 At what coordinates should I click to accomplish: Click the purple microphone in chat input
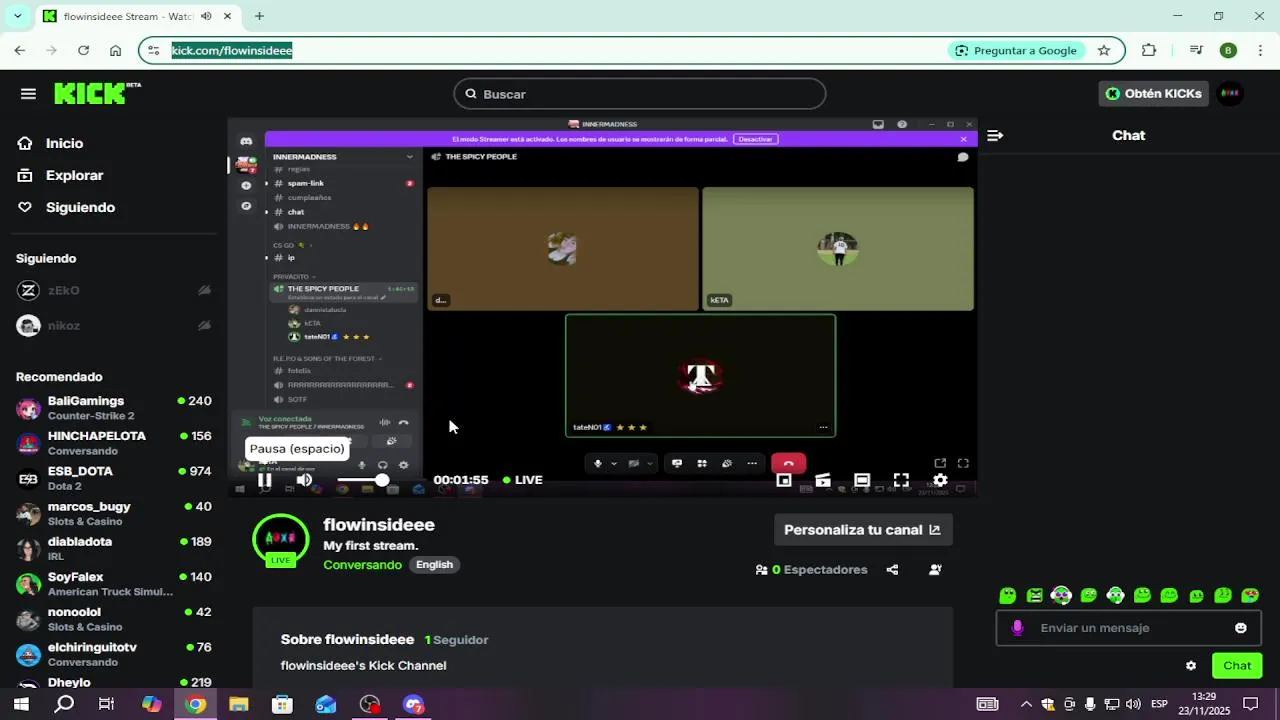coord(1017,628)
